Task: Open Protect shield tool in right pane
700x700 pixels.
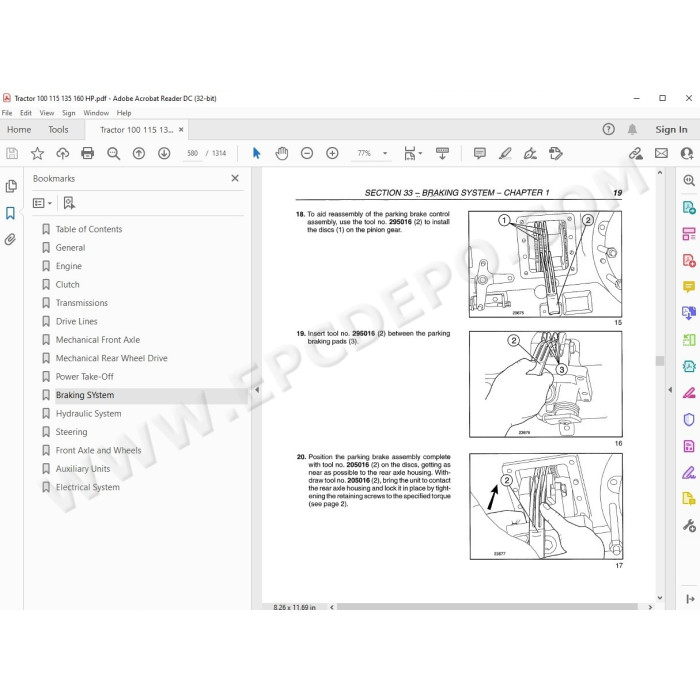Action: (x=688, y=419)
